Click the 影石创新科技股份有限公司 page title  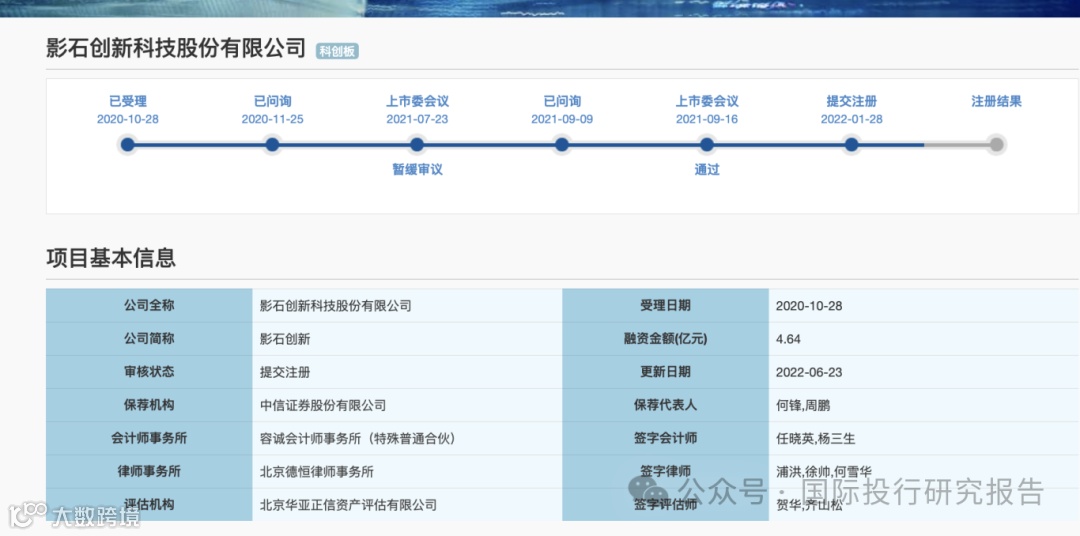click(176, 48)
